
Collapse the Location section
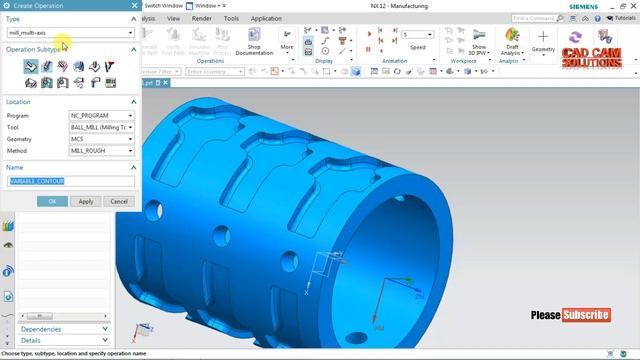pos(133,102)
